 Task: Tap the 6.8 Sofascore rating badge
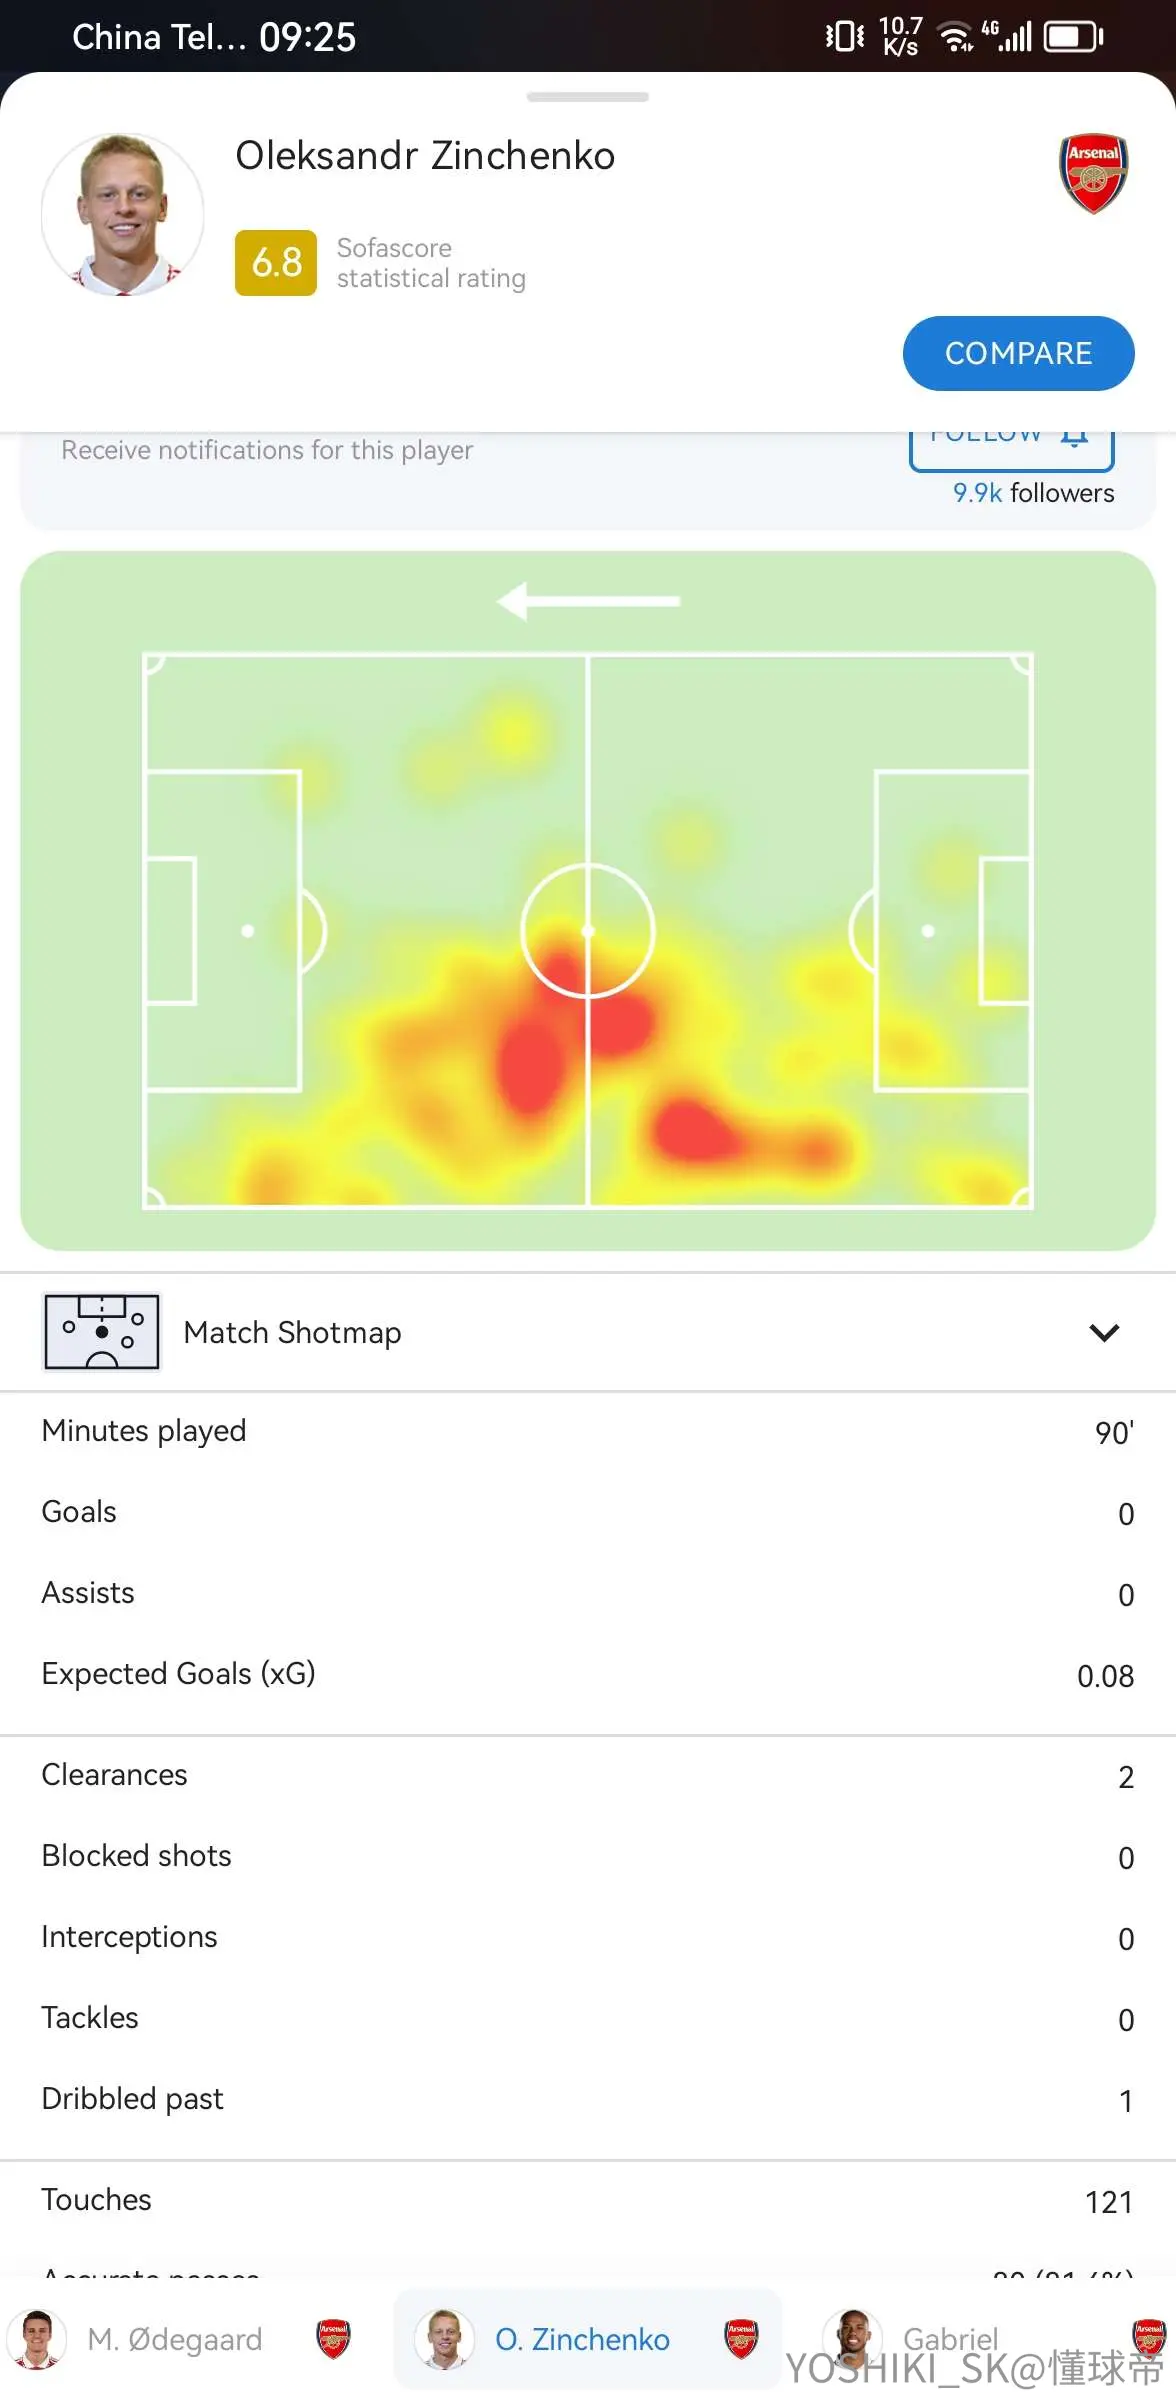[x=276, y=263]
